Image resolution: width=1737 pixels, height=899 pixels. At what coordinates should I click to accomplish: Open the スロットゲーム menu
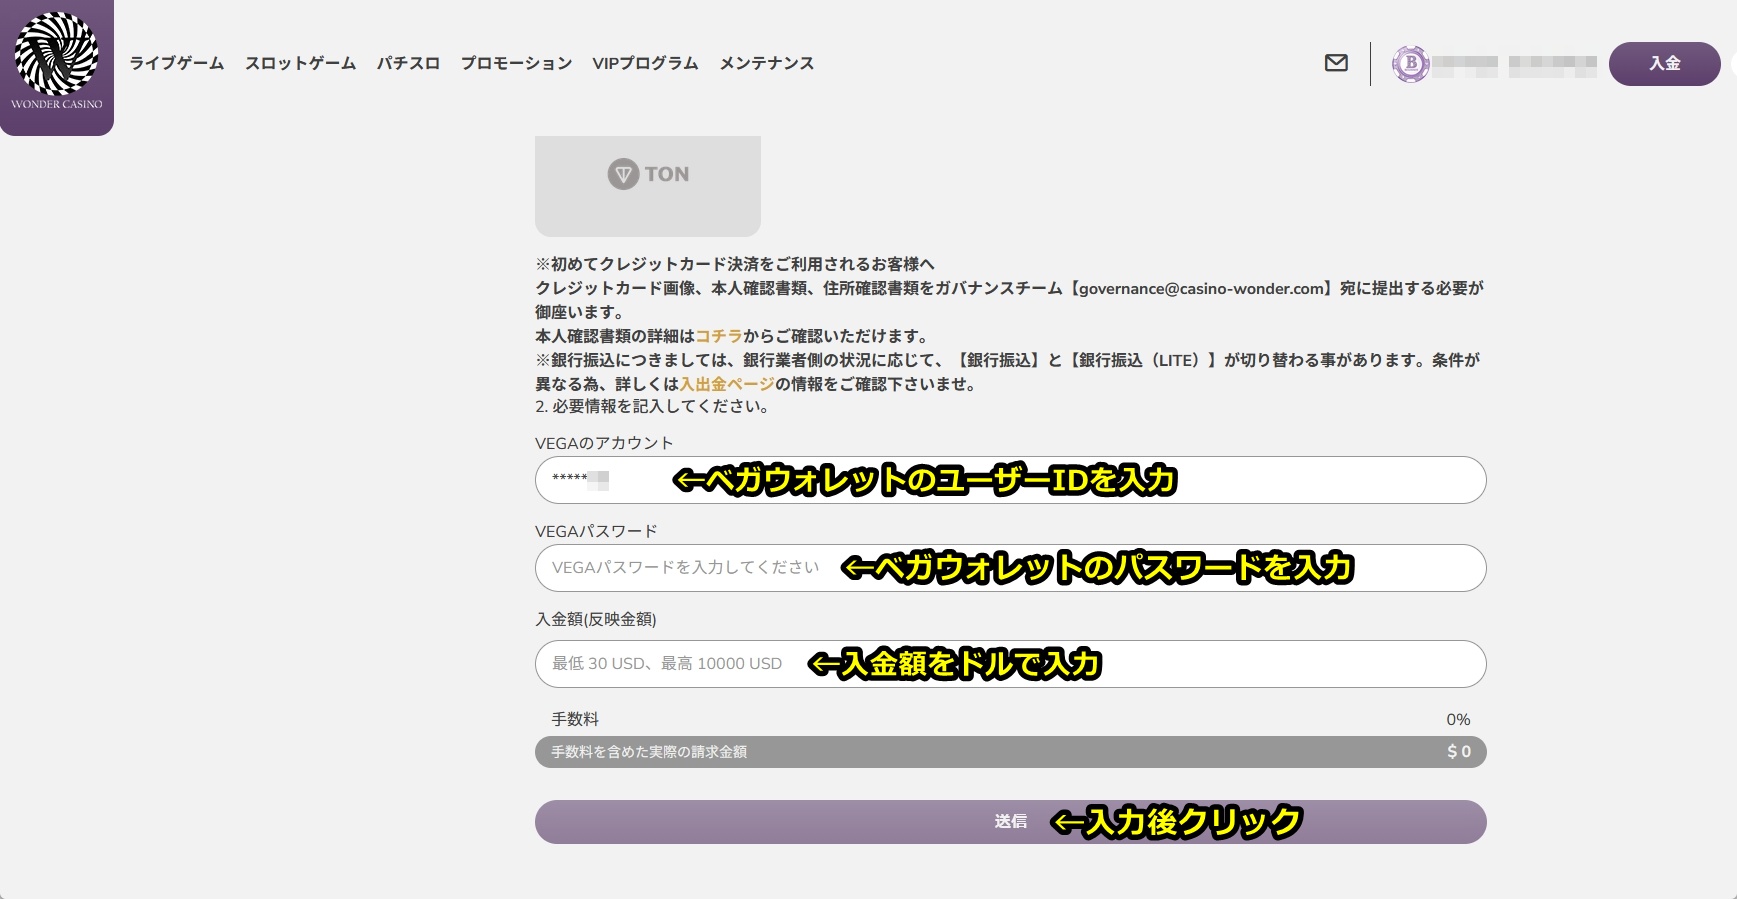coord(301,63)
